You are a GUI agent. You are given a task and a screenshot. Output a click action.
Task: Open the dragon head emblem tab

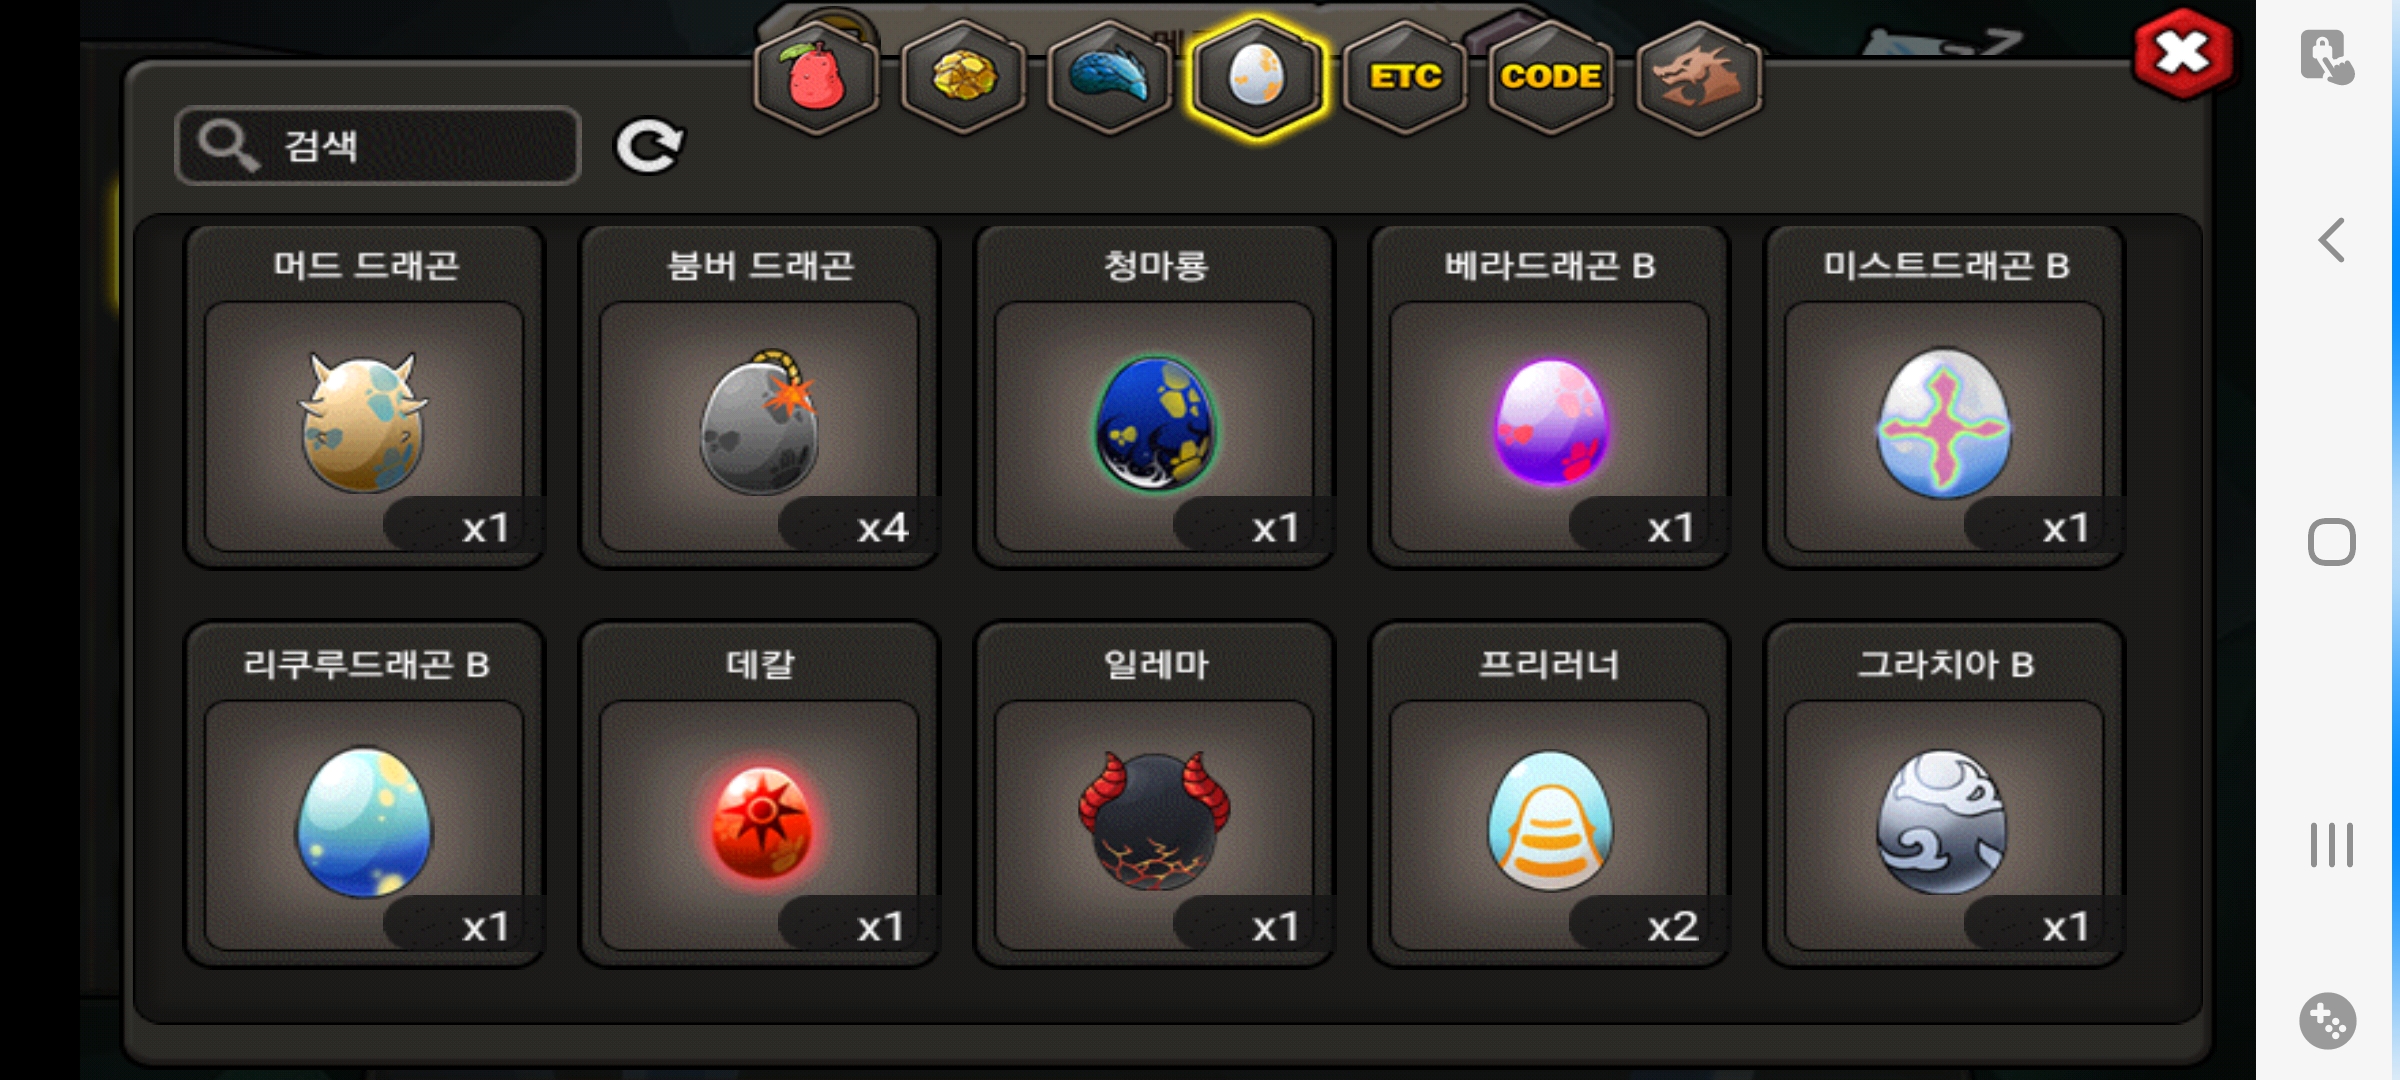1699,77
